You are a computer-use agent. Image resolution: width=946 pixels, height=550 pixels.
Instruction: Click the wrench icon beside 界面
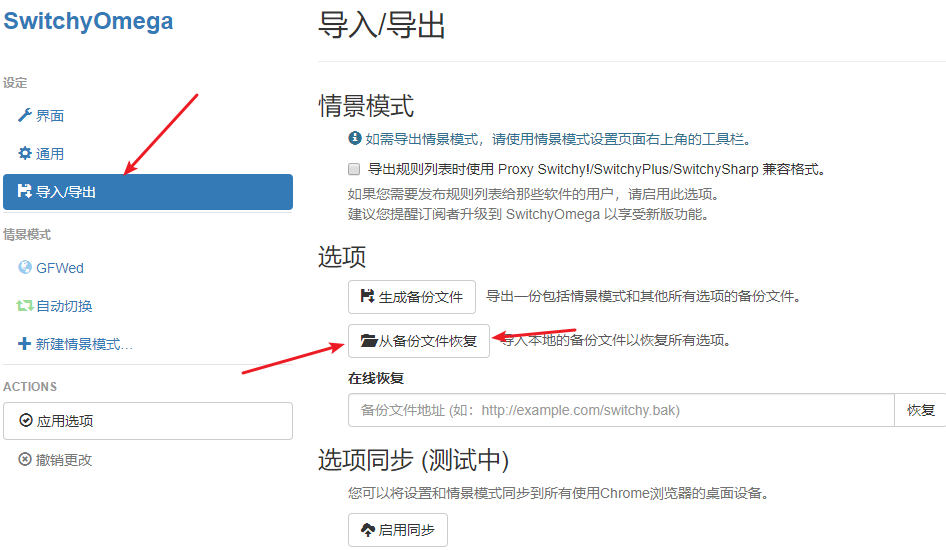(x=25, y=115)
